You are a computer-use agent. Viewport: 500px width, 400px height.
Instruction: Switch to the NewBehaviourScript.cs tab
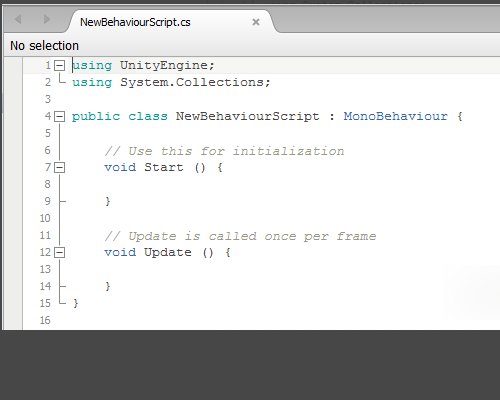[x=135, y=22]
